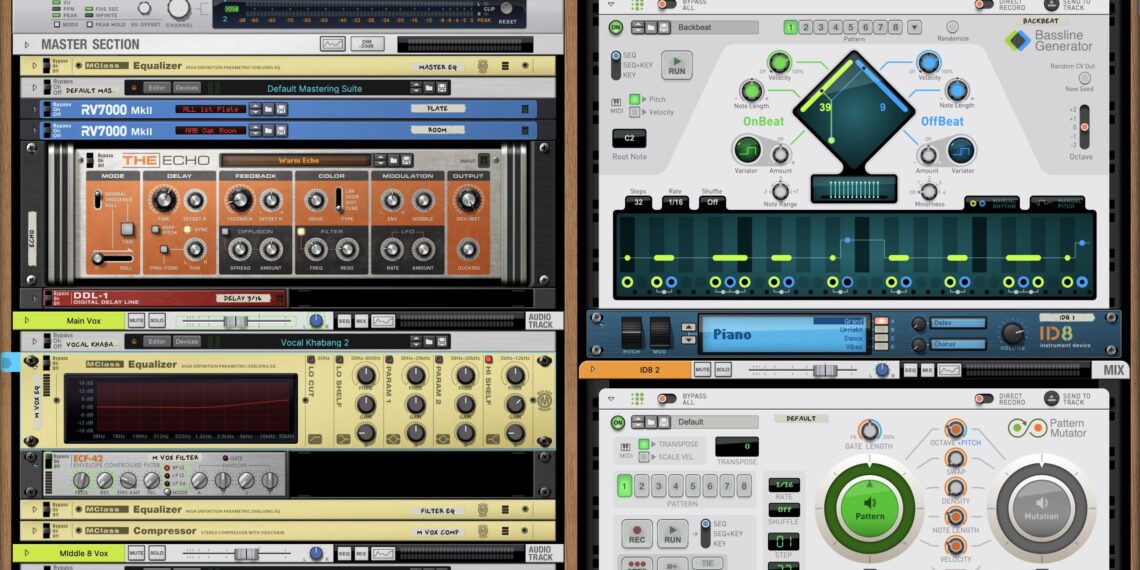Screen dimensions: 1140x570
Task: Show insert FX for the Master Section
Action: click(x=333, y=44)
